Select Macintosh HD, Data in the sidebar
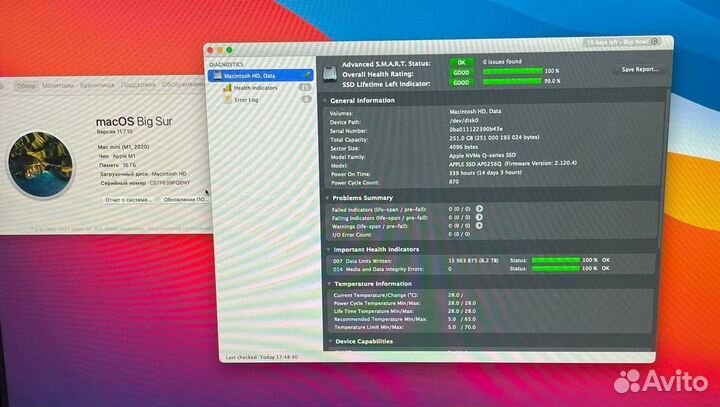This screenshot has width=720, height=407. click(260, 75)
